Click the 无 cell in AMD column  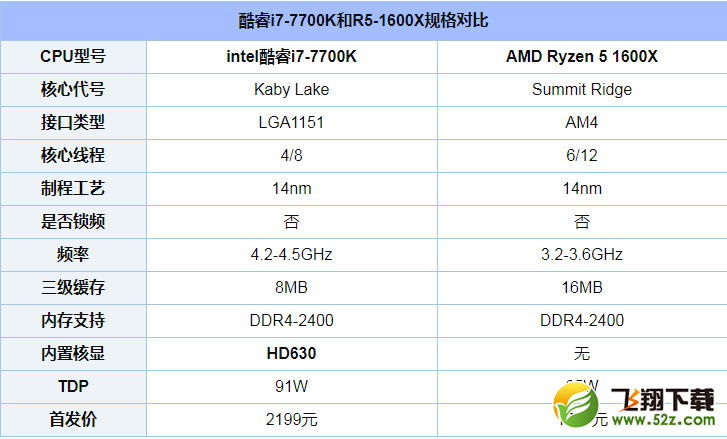pyautogui.click(x=582, y=354)
